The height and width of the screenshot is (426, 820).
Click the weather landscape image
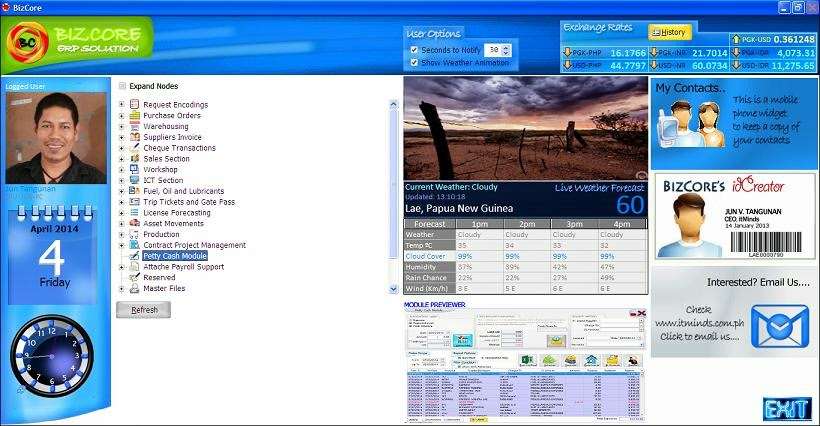[x=526, y=129]
